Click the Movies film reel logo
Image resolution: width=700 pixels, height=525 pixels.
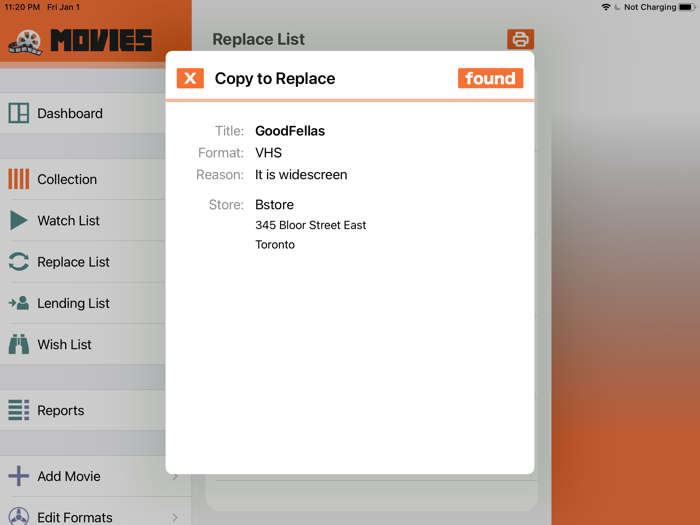(x=25, y=42)
